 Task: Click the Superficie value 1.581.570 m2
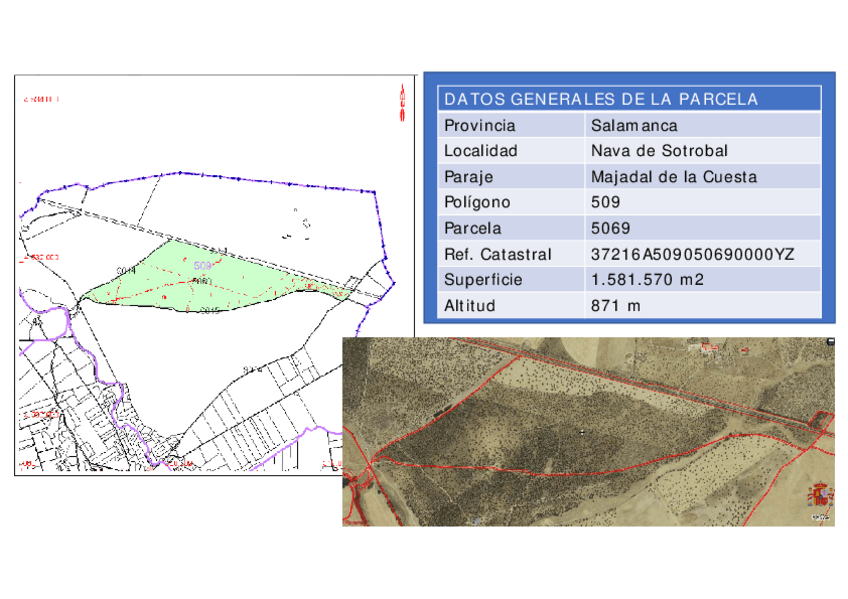647,280
